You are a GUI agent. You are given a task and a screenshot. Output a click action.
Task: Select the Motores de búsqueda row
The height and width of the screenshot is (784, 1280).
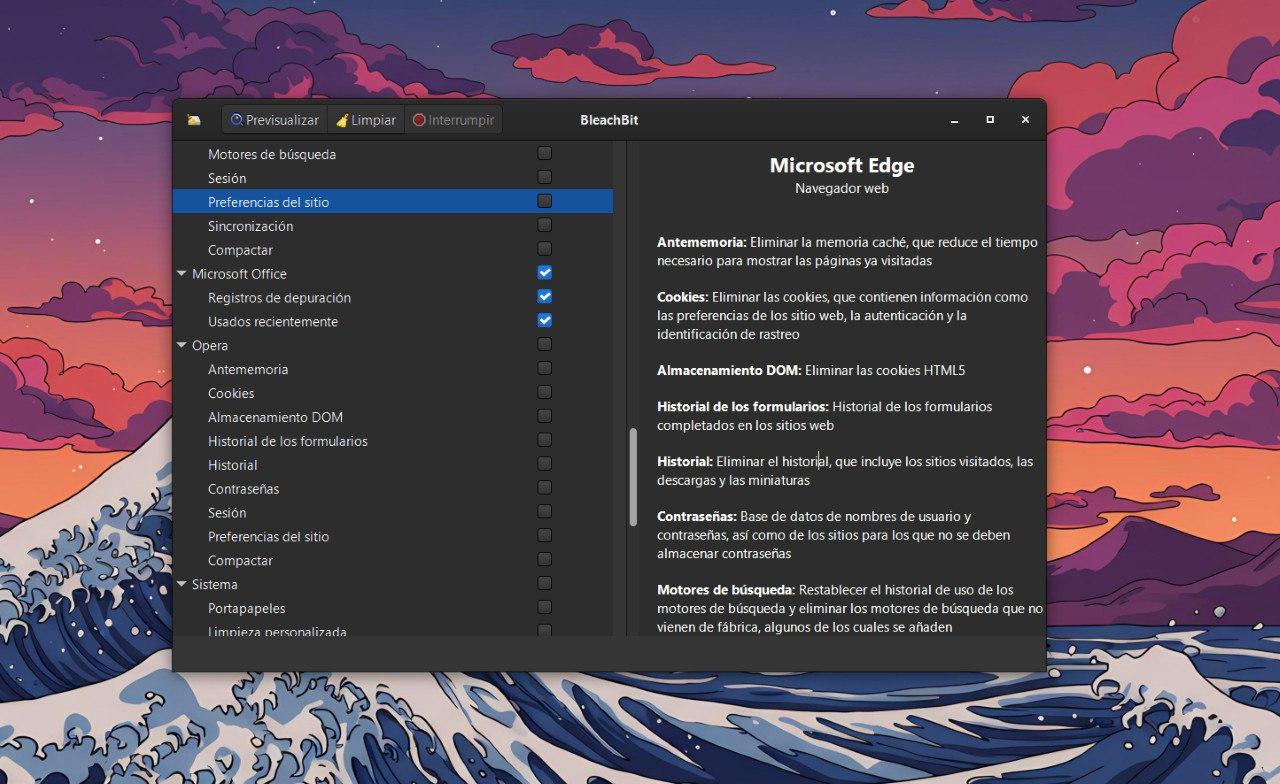click(393, 154)
